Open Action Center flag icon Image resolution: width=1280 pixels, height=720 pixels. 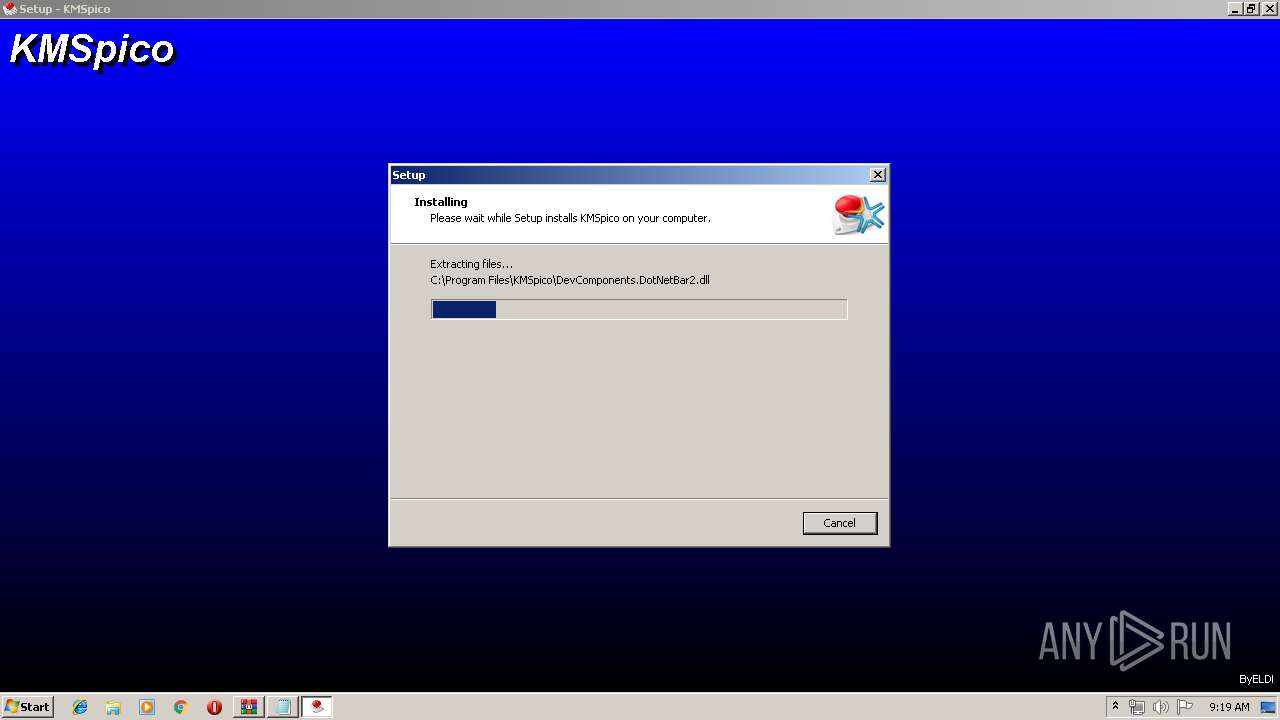click(1185, 707)
